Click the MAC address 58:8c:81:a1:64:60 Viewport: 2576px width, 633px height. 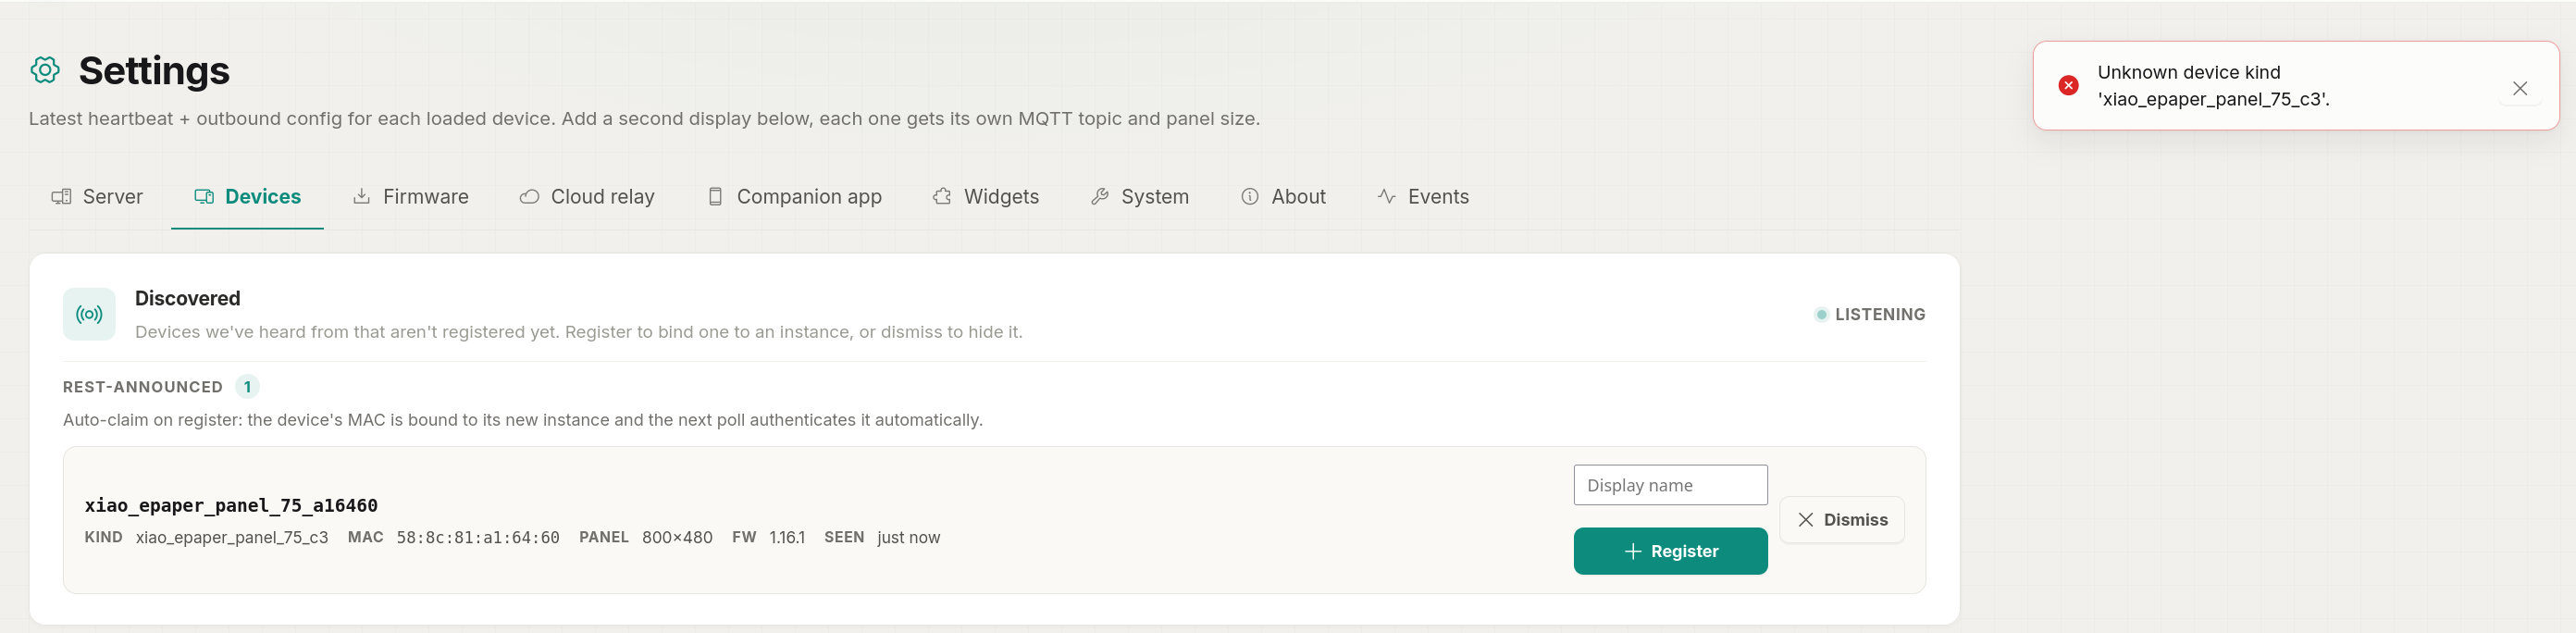[477, 538]
